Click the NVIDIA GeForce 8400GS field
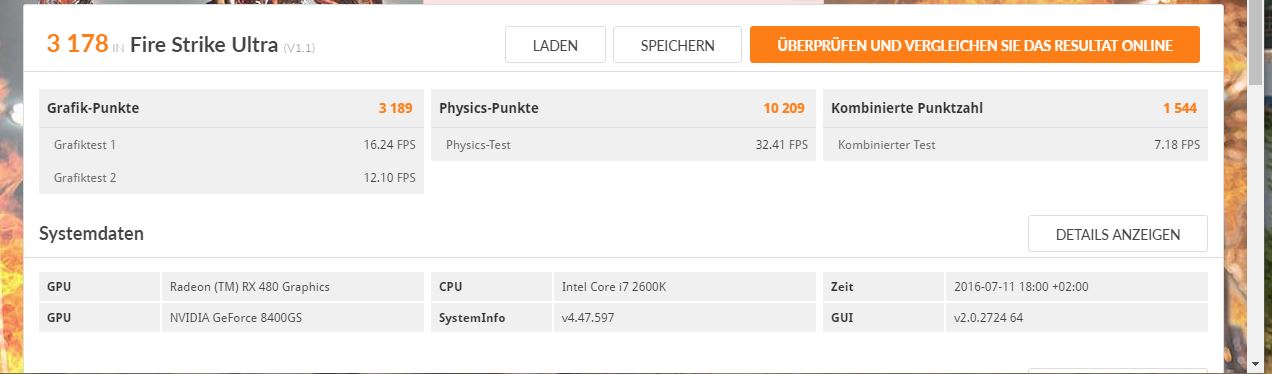Viewport: 1272px width, 374px height. tap(292, 318)
